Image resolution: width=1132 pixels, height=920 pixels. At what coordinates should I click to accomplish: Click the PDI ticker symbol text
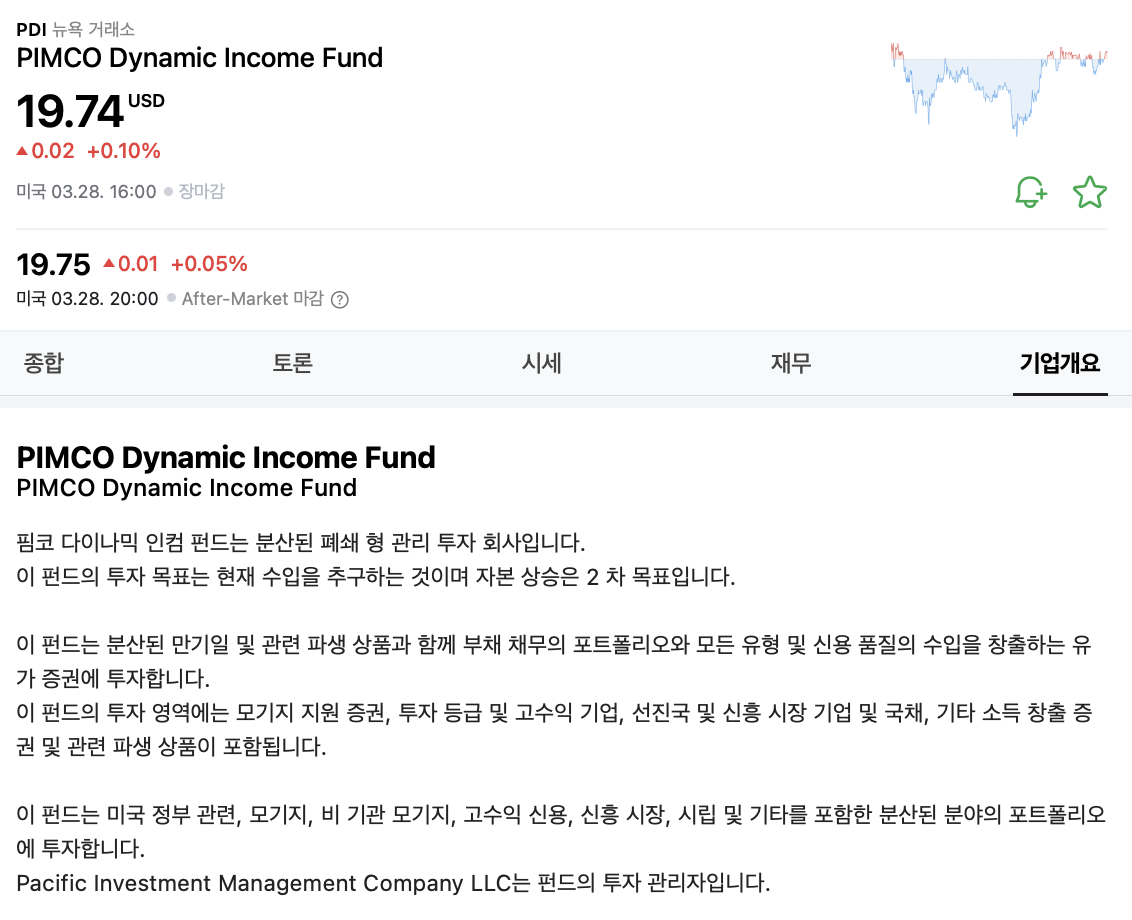point(31,30)
